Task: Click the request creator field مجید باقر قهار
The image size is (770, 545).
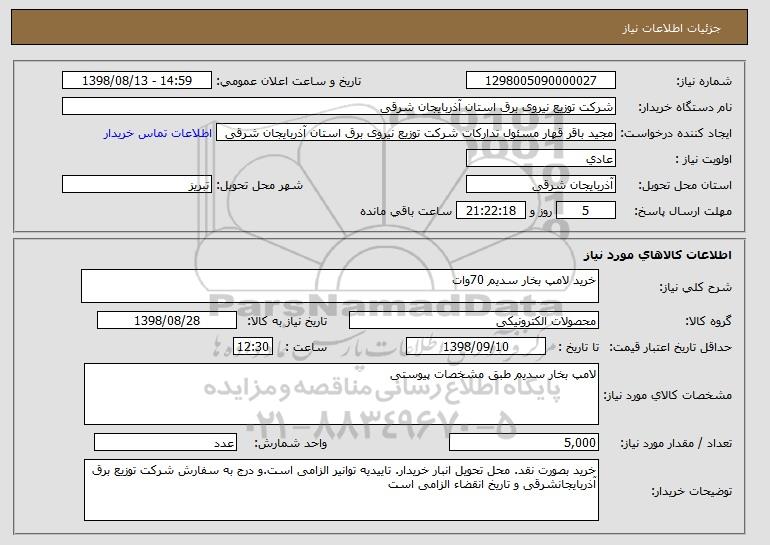Action: click(x=416, y=133)
